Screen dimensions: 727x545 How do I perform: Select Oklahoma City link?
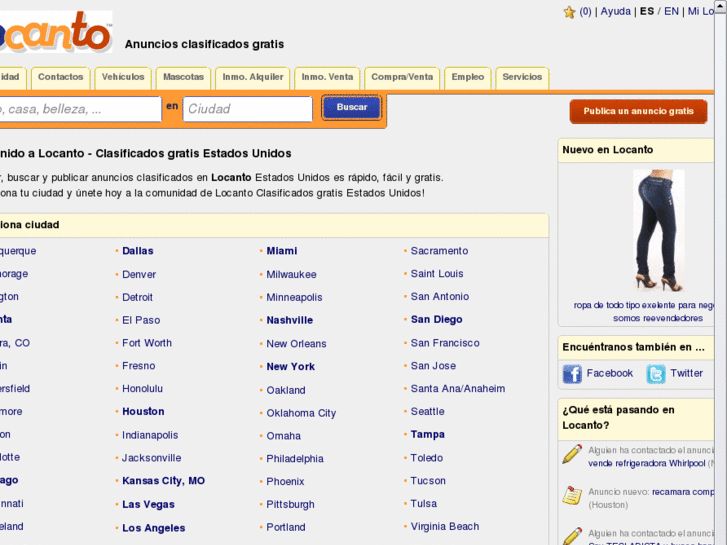click(x=301, y=413)
